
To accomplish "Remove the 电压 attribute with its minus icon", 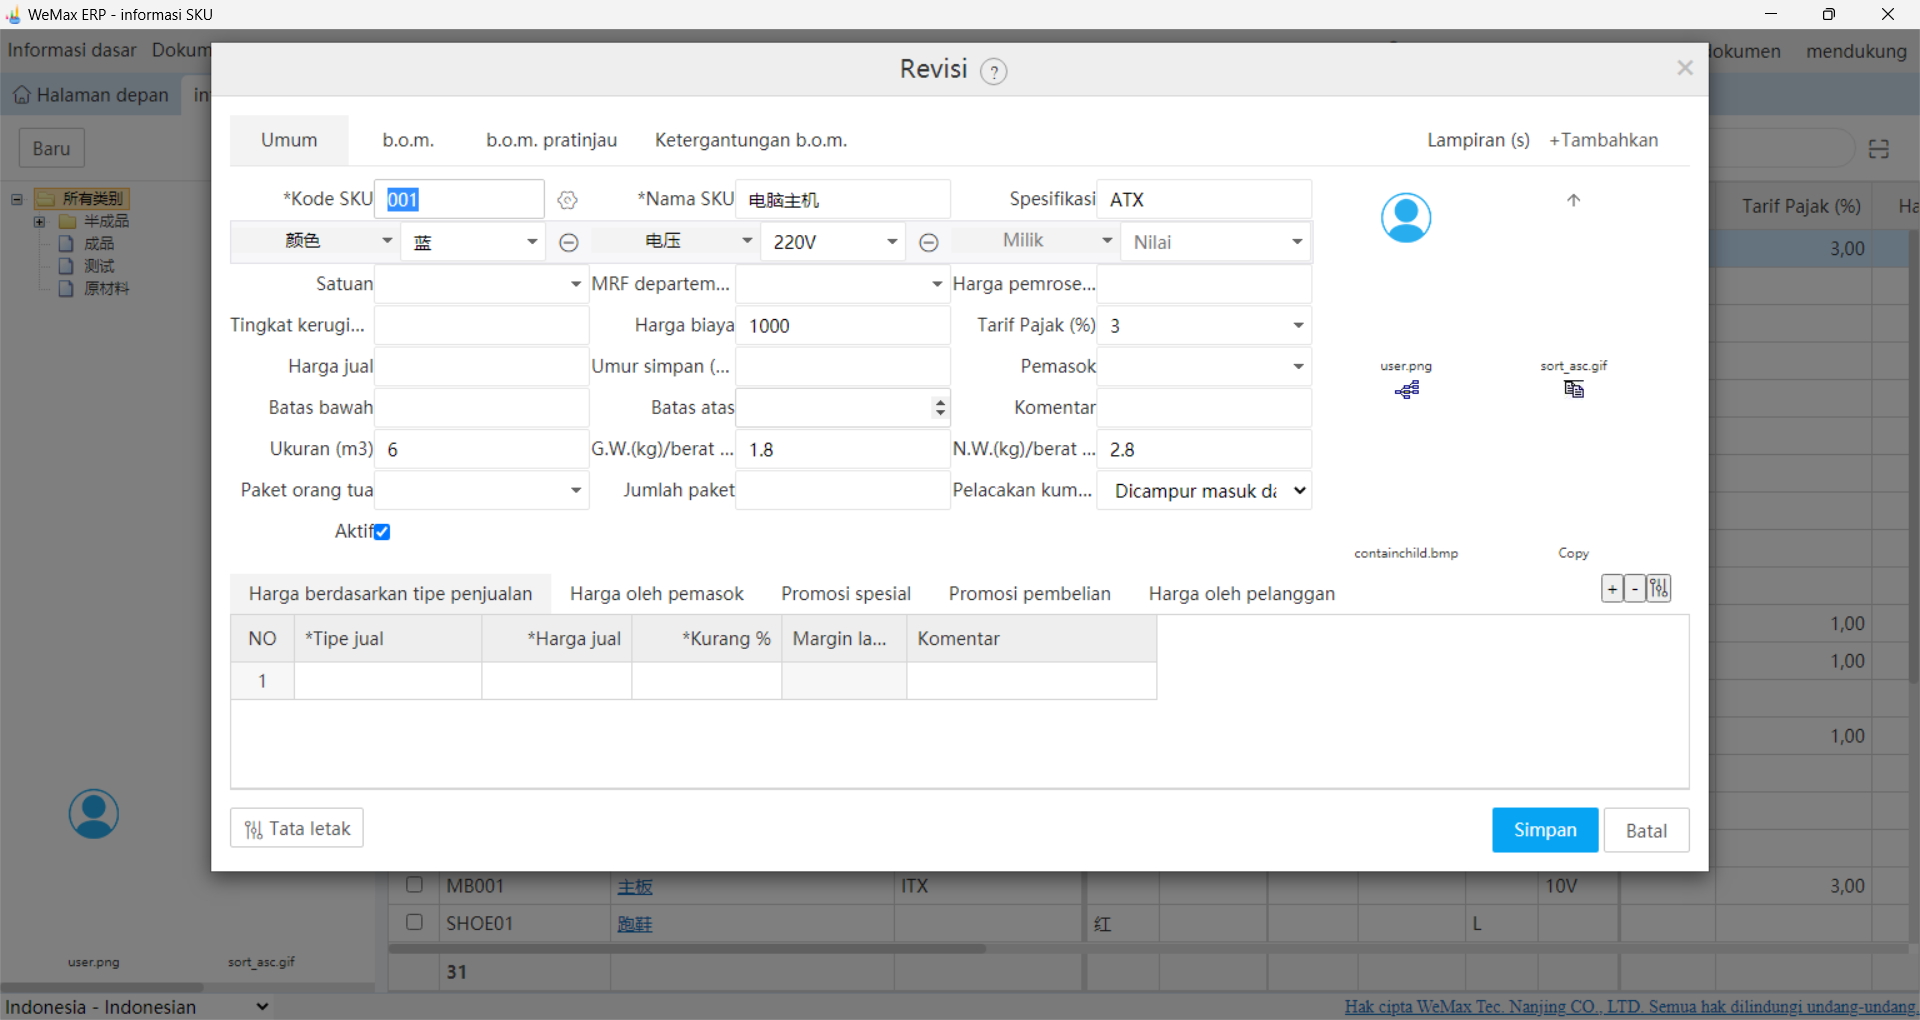I will click(x=928, y=242).
